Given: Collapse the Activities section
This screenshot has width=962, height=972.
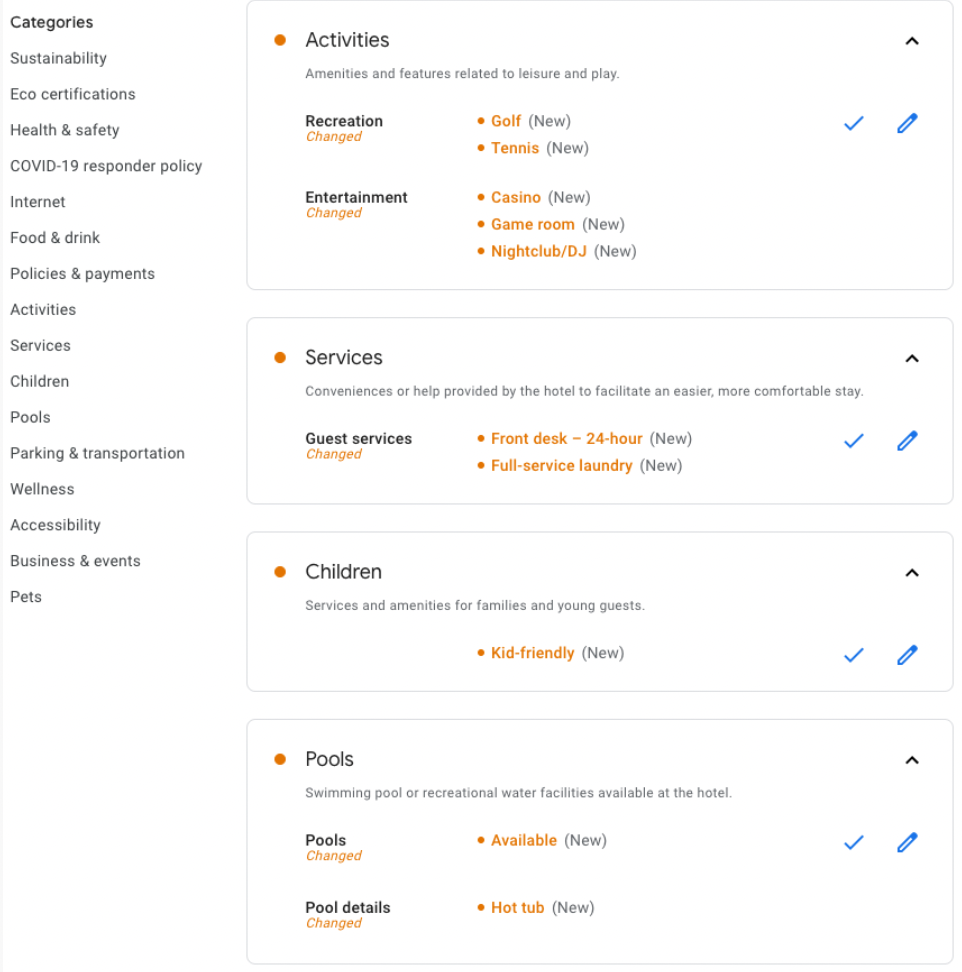Looking at the screenshot, I should pyautogui.click(x=911, y=41).
